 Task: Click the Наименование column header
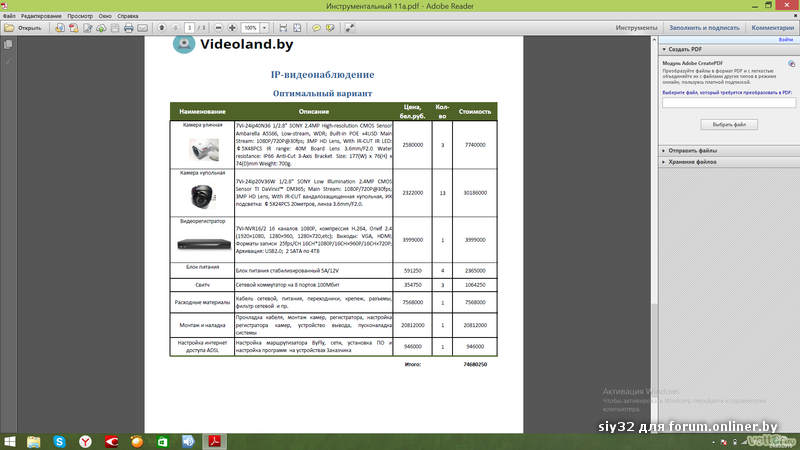[203, 111]
